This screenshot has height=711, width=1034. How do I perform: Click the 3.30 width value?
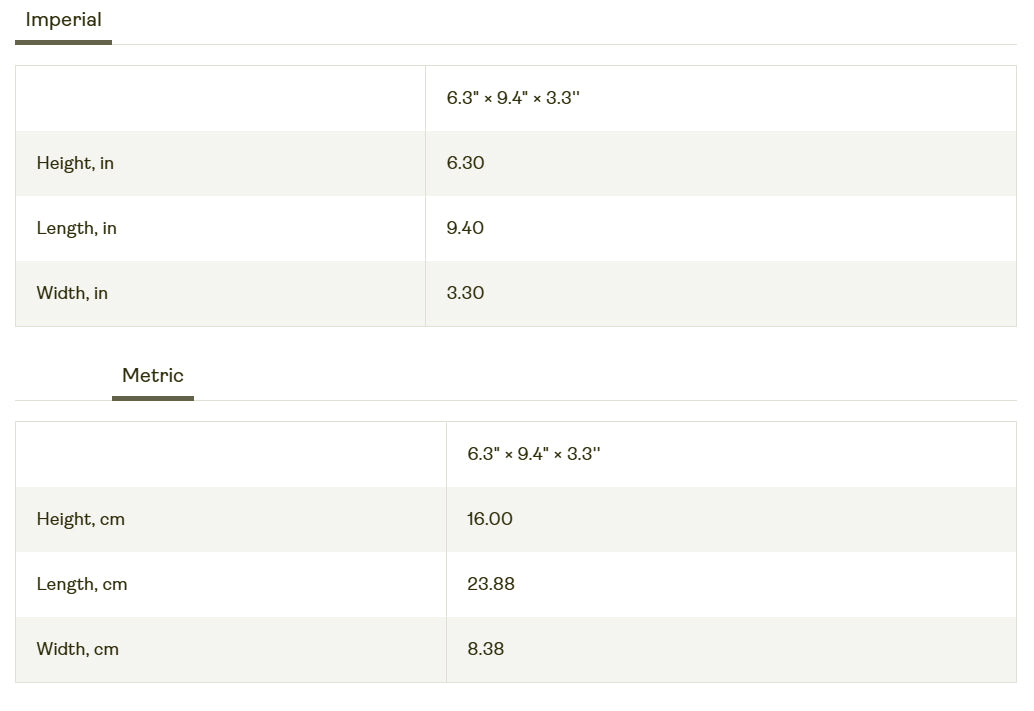pyautogui.click(x=465, y=293)
